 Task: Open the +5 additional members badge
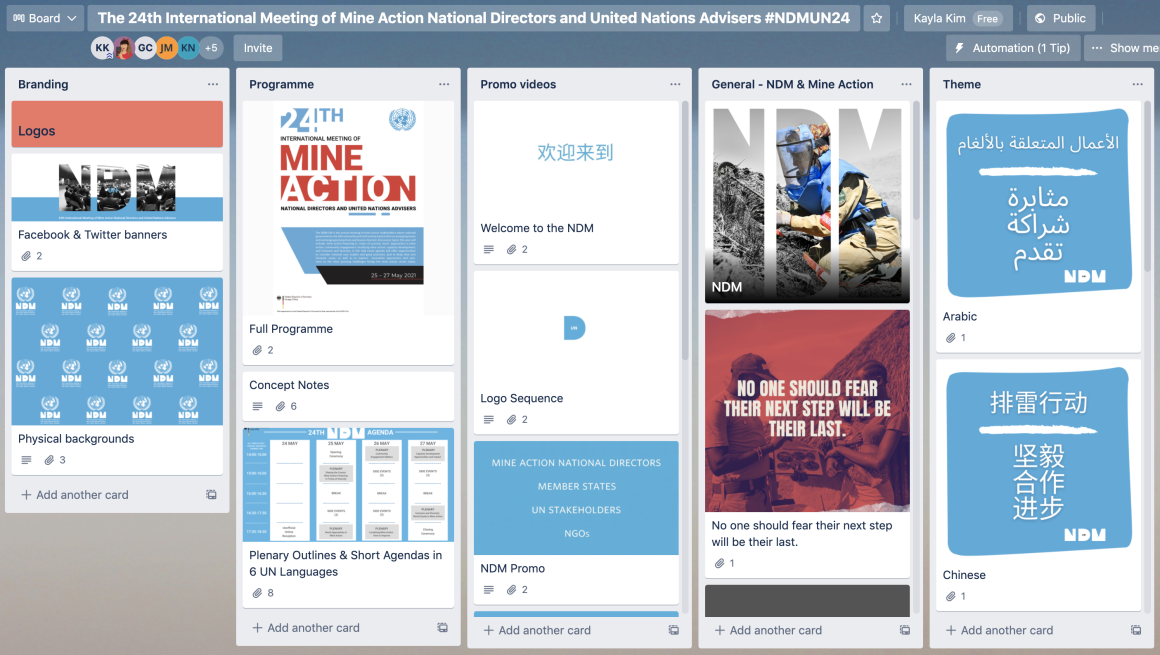pos(210,48)
